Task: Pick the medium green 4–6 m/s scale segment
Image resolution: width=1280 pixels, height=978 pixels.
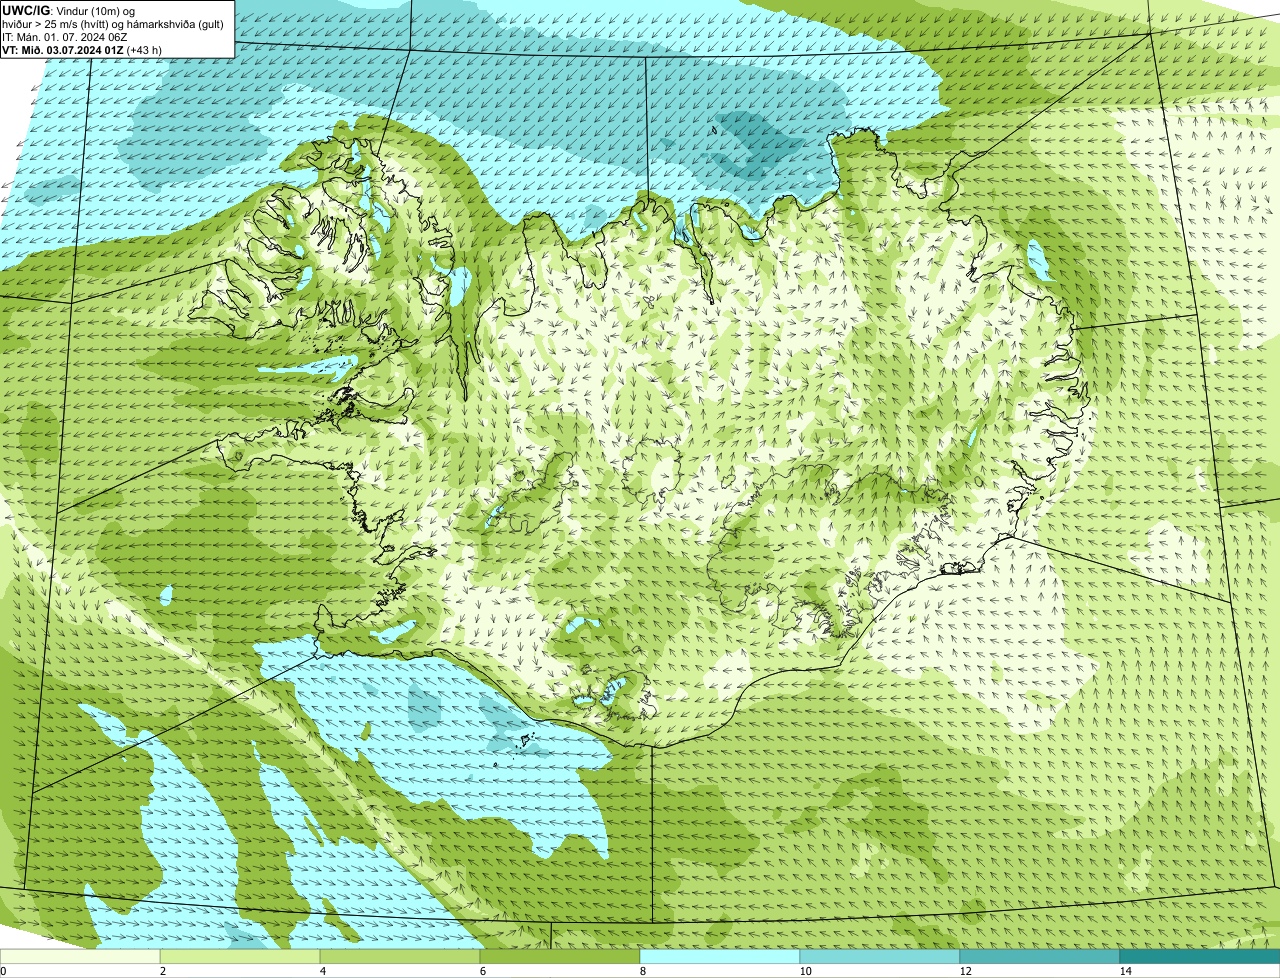Action: [x=400, y=956]
